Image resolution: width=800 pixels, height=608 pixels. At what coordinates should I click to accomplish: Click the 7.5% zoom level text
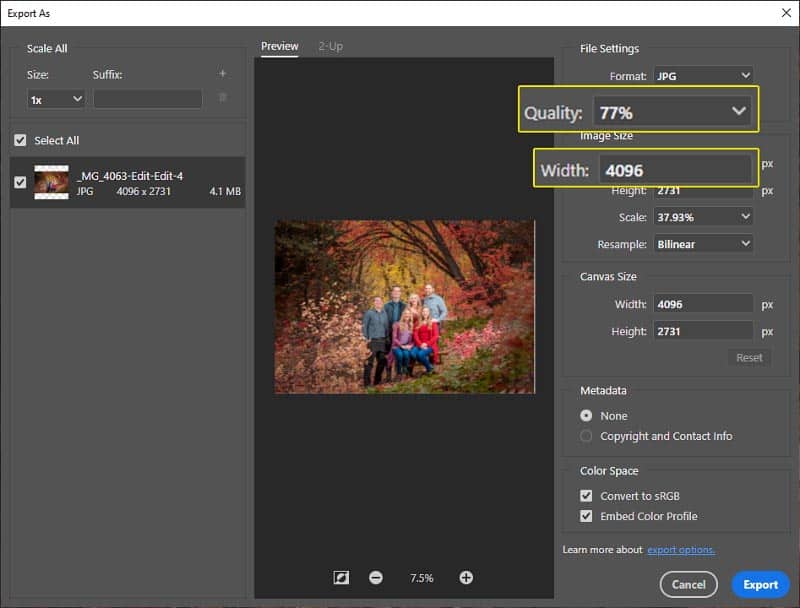pyautogui.click(x=421, y=578)
